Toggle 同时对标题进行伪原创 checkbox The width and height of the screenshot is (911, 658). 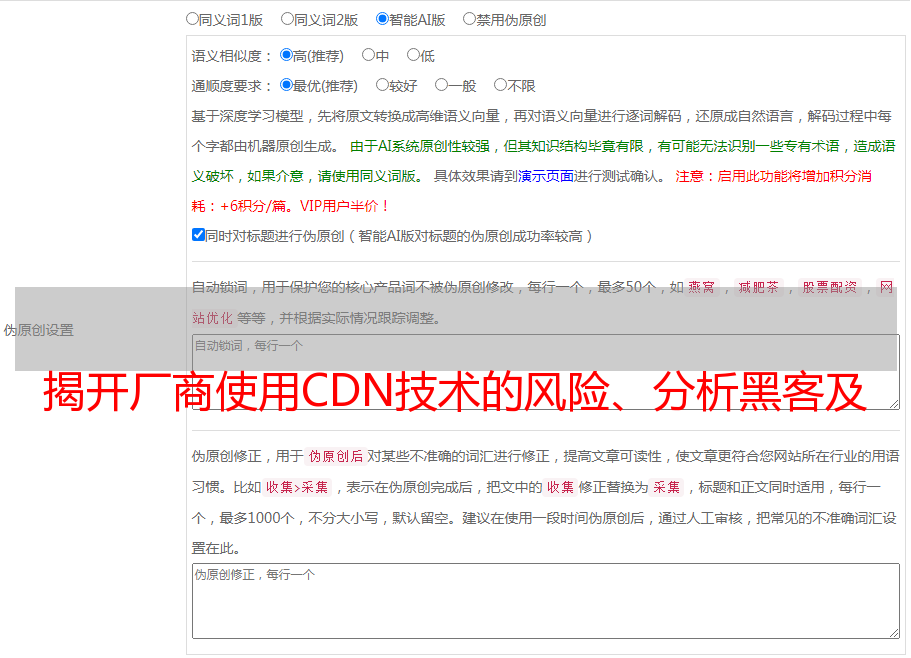[x=198, y=235]
